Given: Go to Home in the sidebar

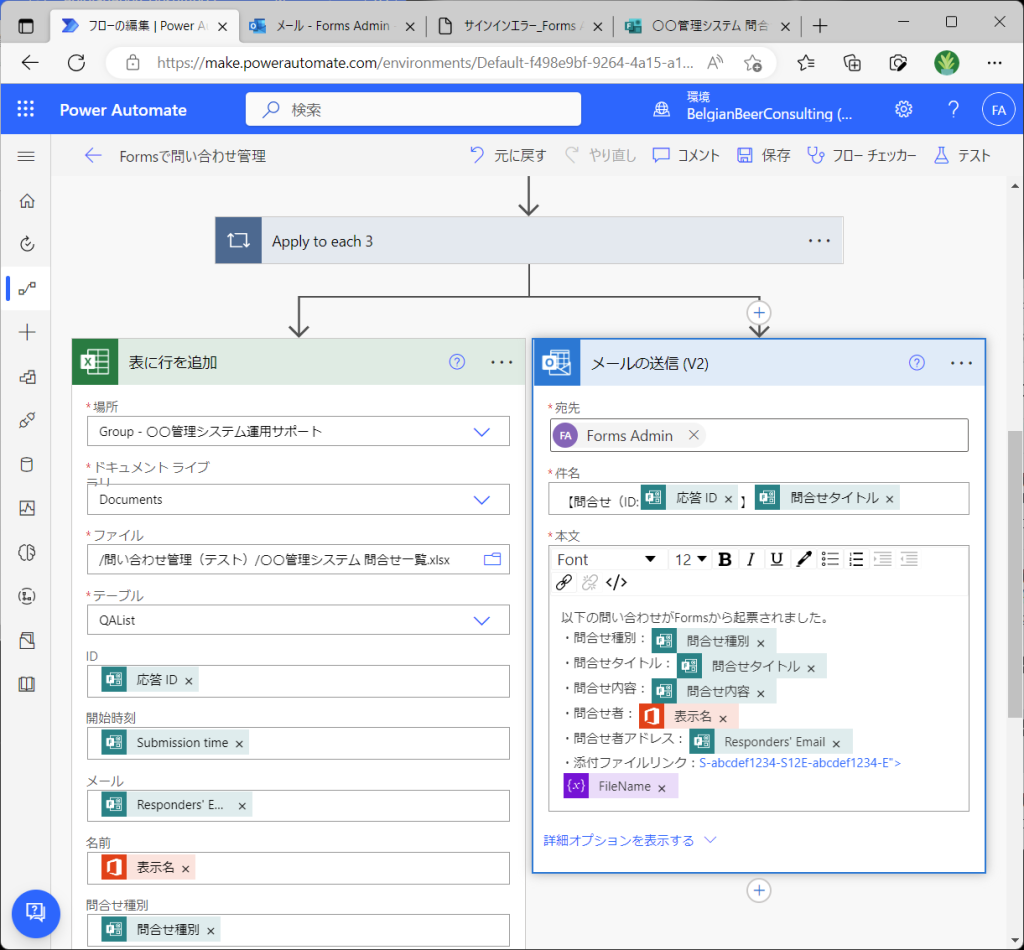Looking at the screenshot, I should [27, 200].
